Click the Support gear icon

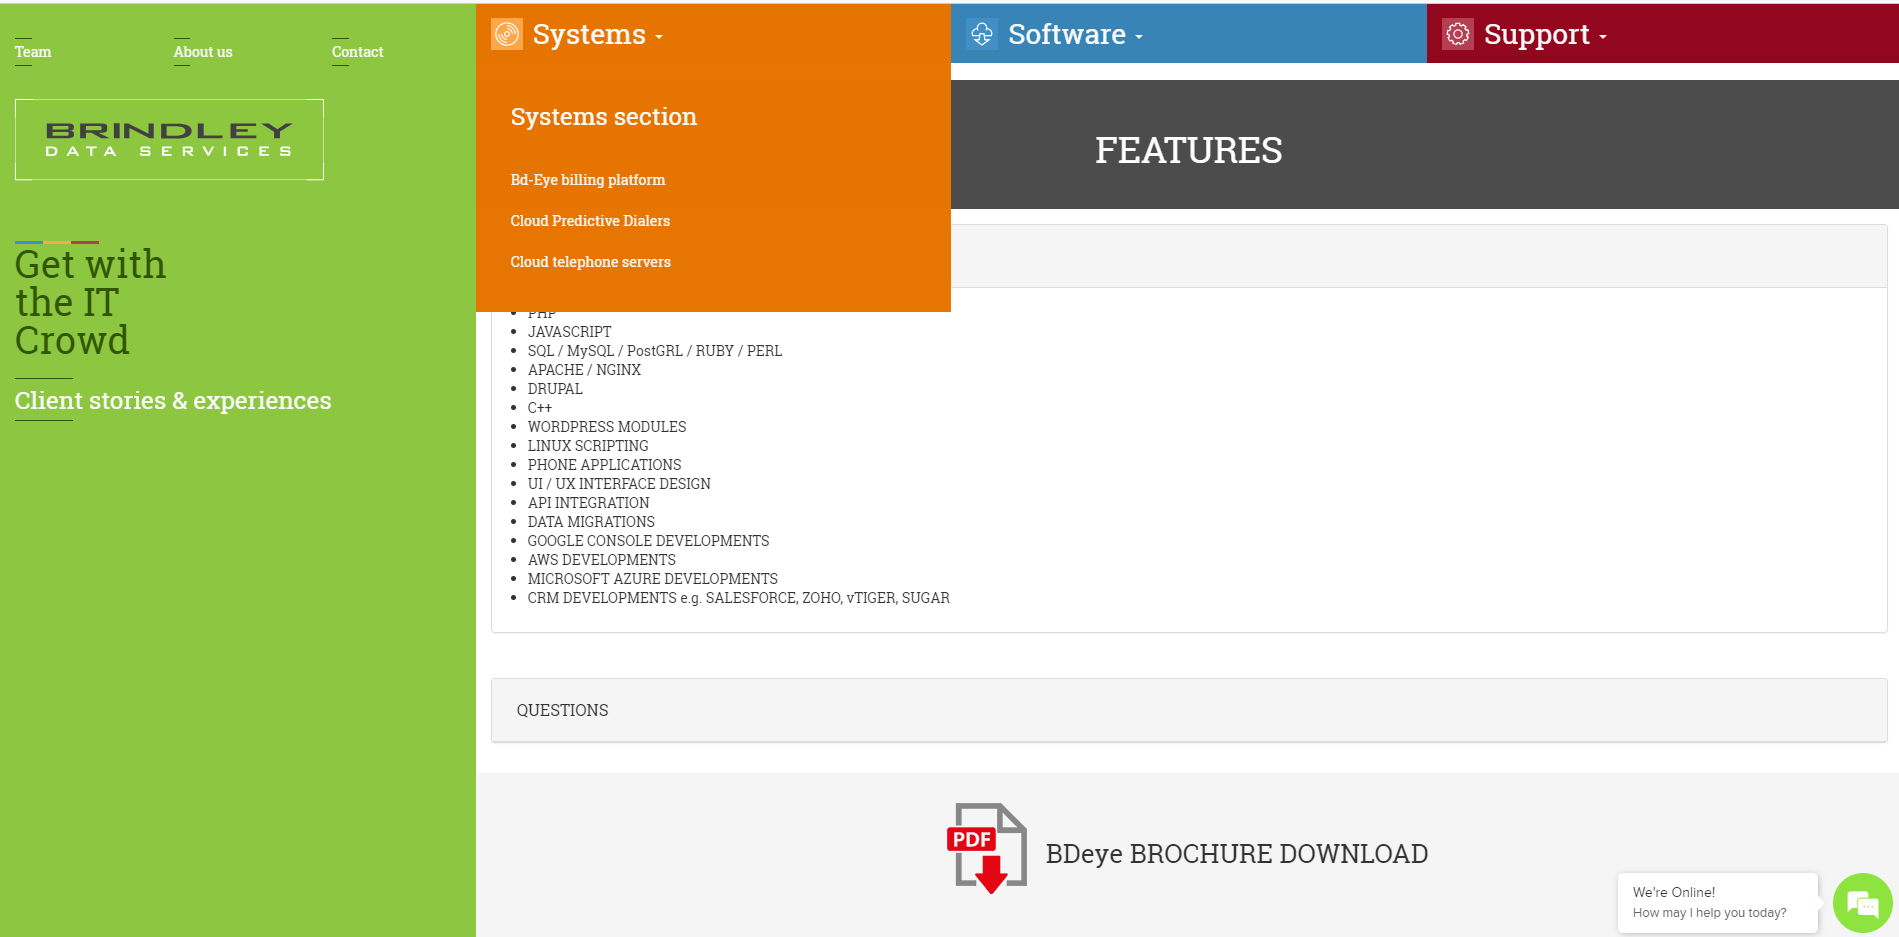(1457, 34)
